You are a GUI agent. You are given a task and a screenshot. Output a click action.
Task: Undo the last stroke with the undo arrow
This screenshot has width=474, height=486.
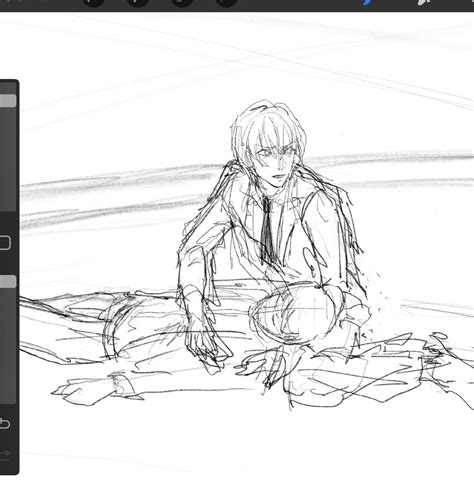click(4, 424)
